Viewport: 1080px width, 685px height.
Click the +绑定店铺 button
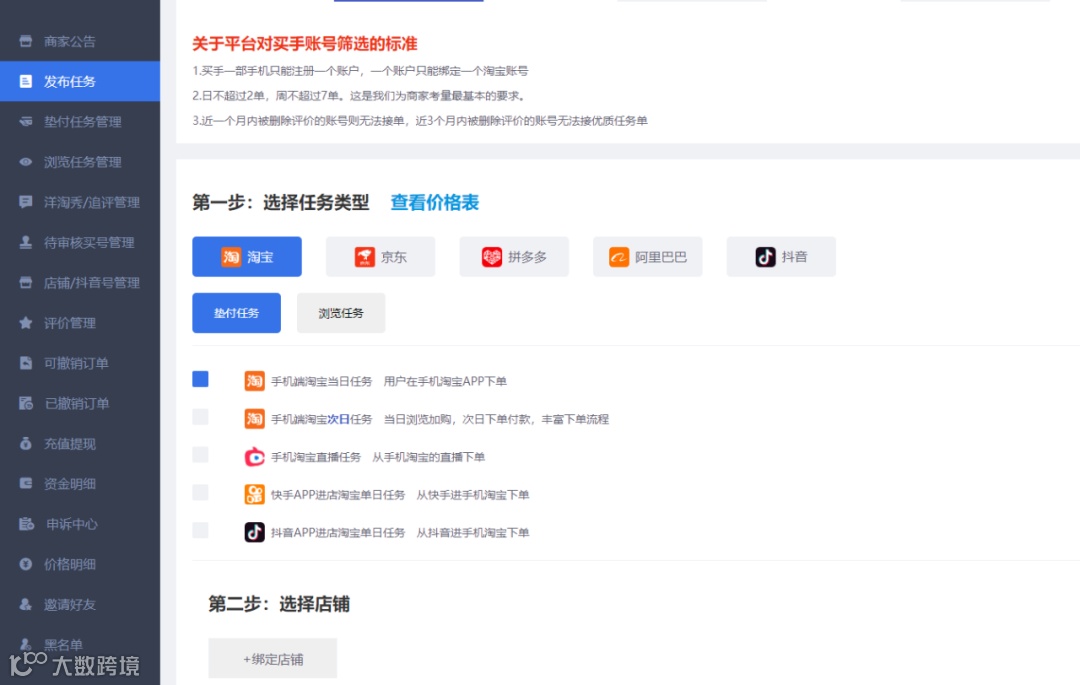point(273,659)
